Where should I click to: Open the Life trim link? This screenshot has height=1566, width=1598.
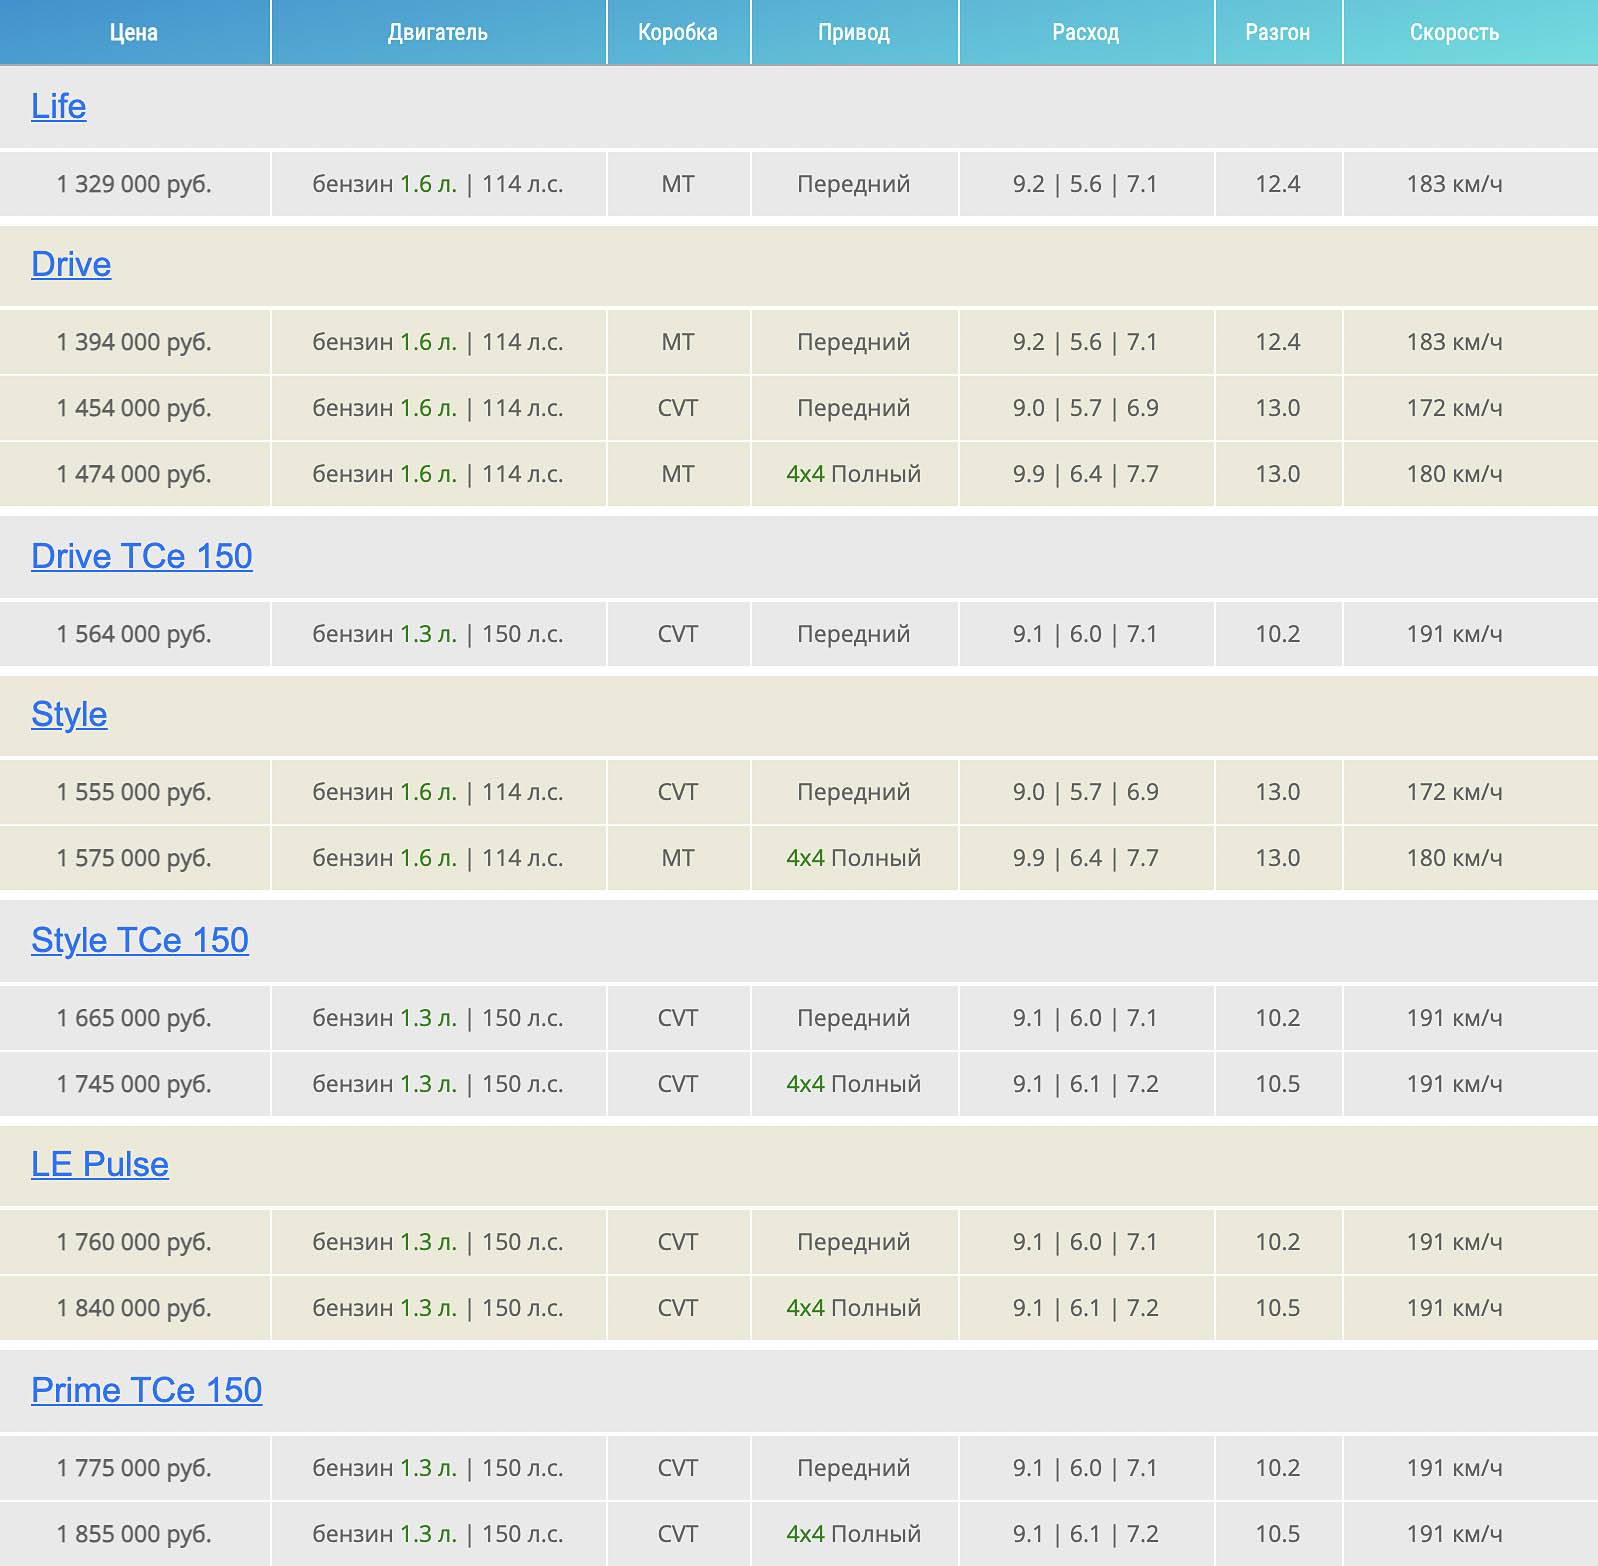click(x=58, y=106)
